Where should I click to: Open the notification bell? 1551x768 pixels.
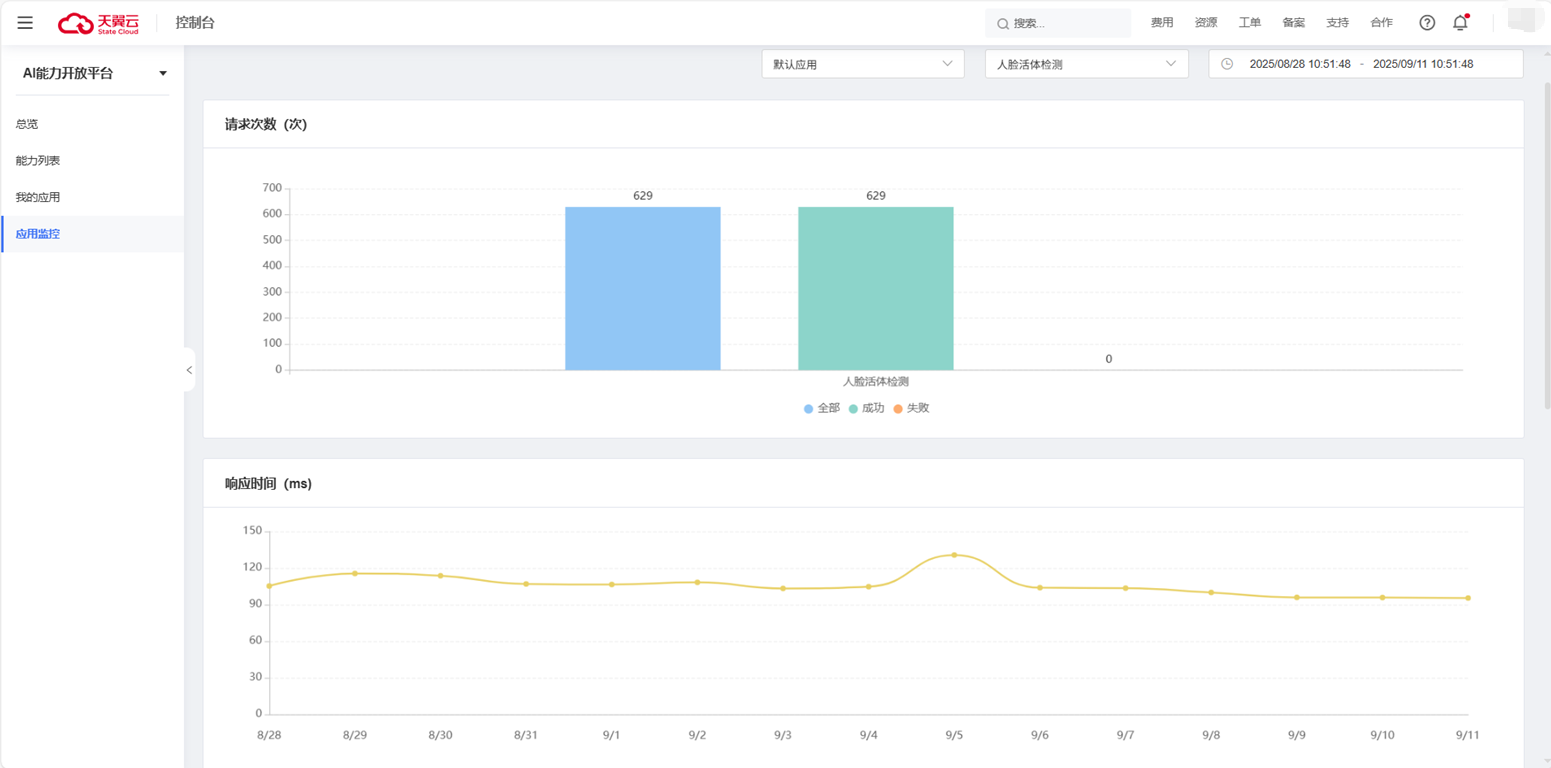click(1460, 22)
